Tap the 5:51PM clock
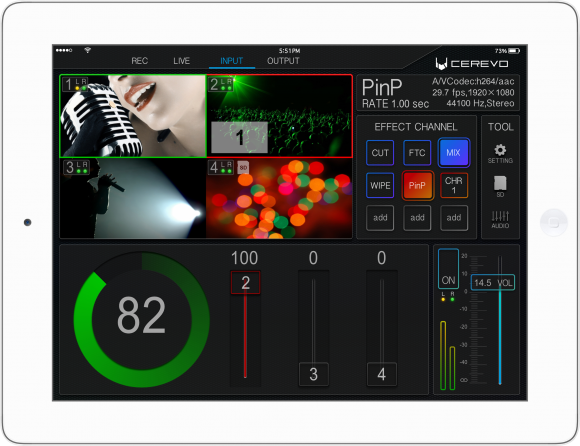Viewport: 580px width, 446px height. tap(289, 51)
